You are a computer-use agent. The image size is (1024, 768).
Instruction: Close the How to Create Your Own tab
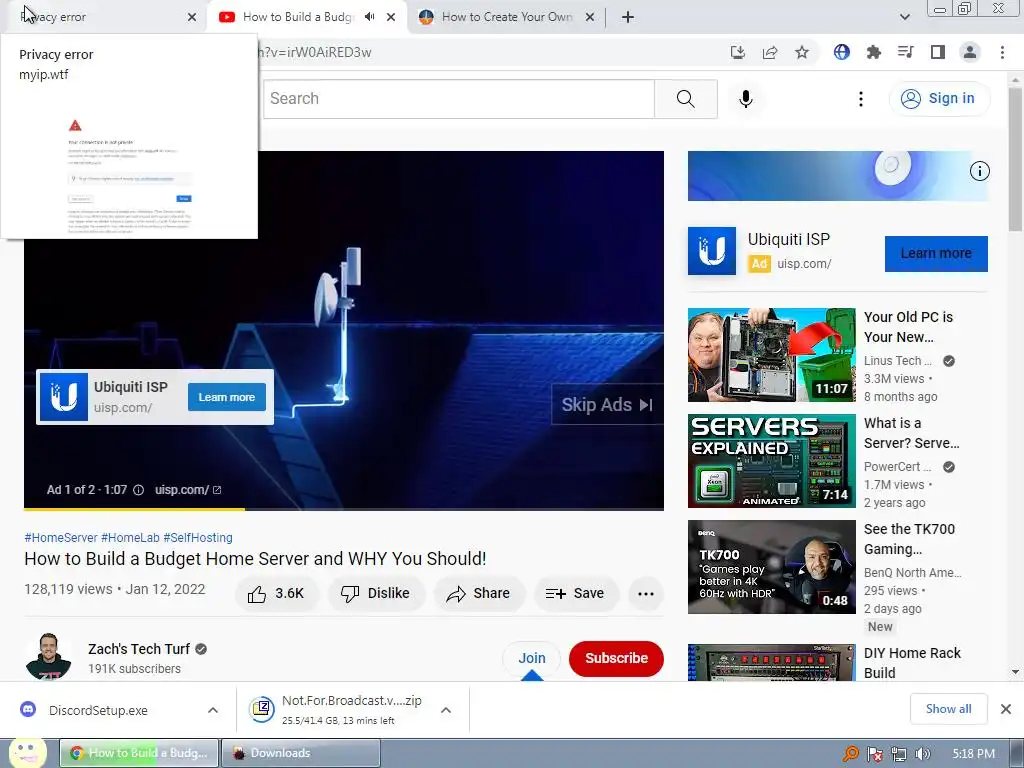pyautogui.click(x=590, y=17)
